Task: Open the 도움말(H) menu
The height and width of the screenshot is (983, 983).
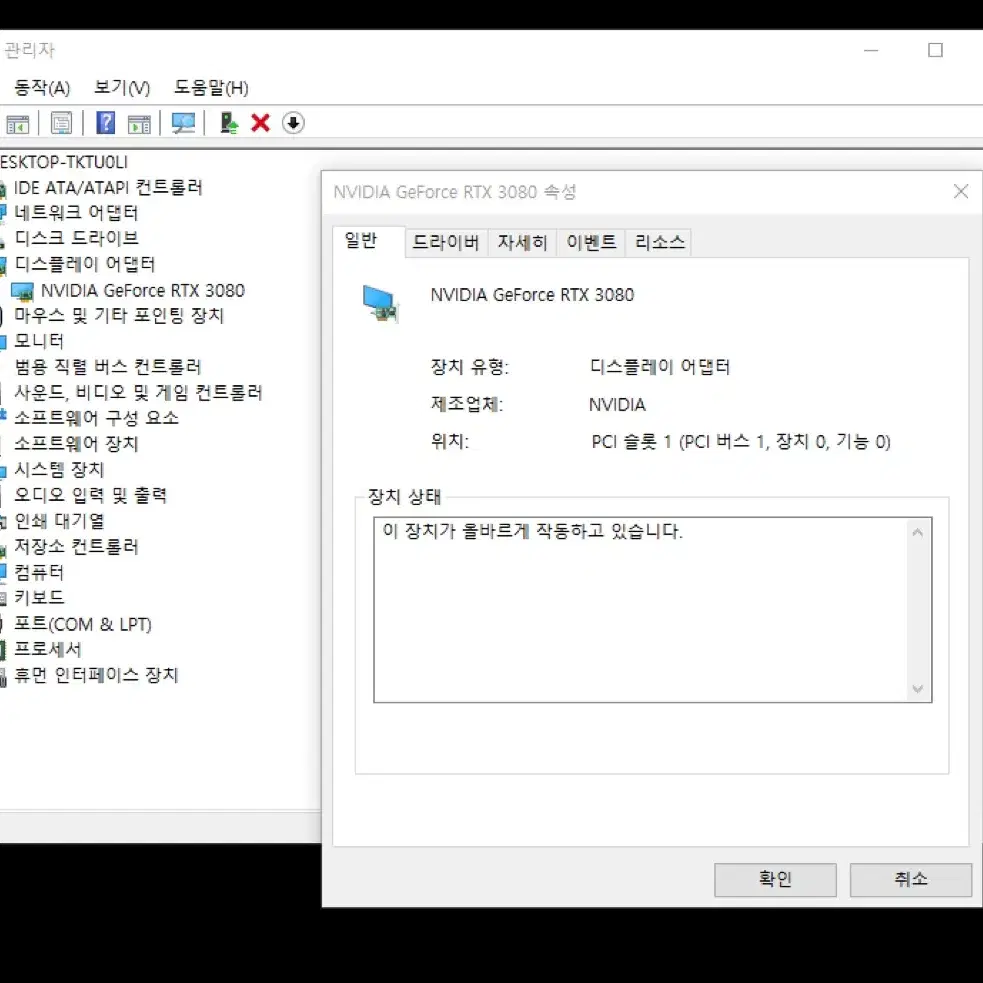Action: [x=211, y=88]
